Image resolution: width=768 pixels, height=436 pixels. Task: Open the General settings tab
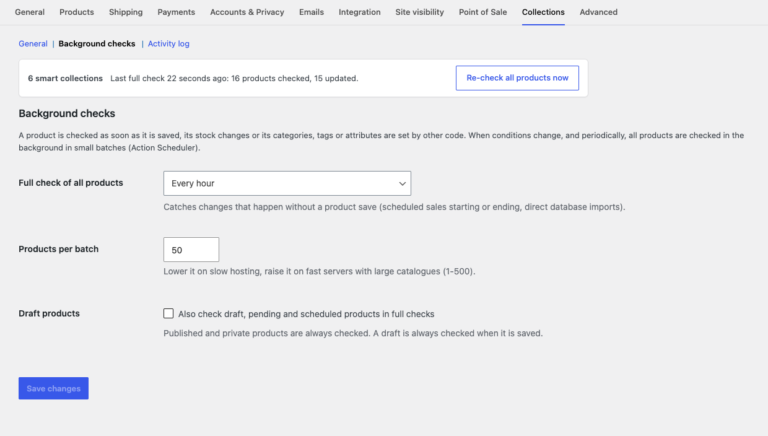pos(29,12)
